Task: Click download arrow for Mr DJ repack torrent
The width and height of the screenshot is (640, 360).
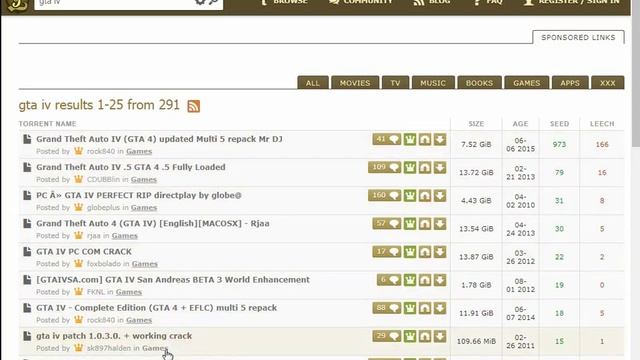Action: click(440, 140)
